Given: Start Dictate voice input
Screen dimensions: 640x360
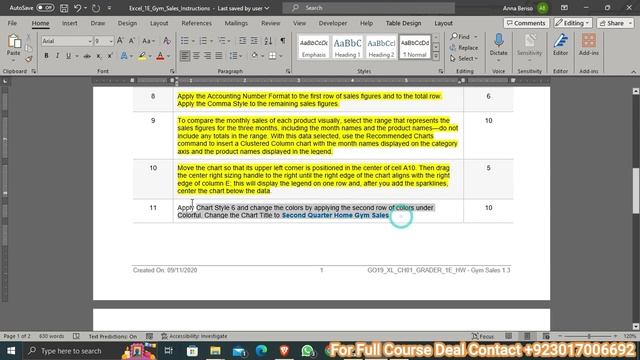Looking at the screenshot, I should 498,46.
